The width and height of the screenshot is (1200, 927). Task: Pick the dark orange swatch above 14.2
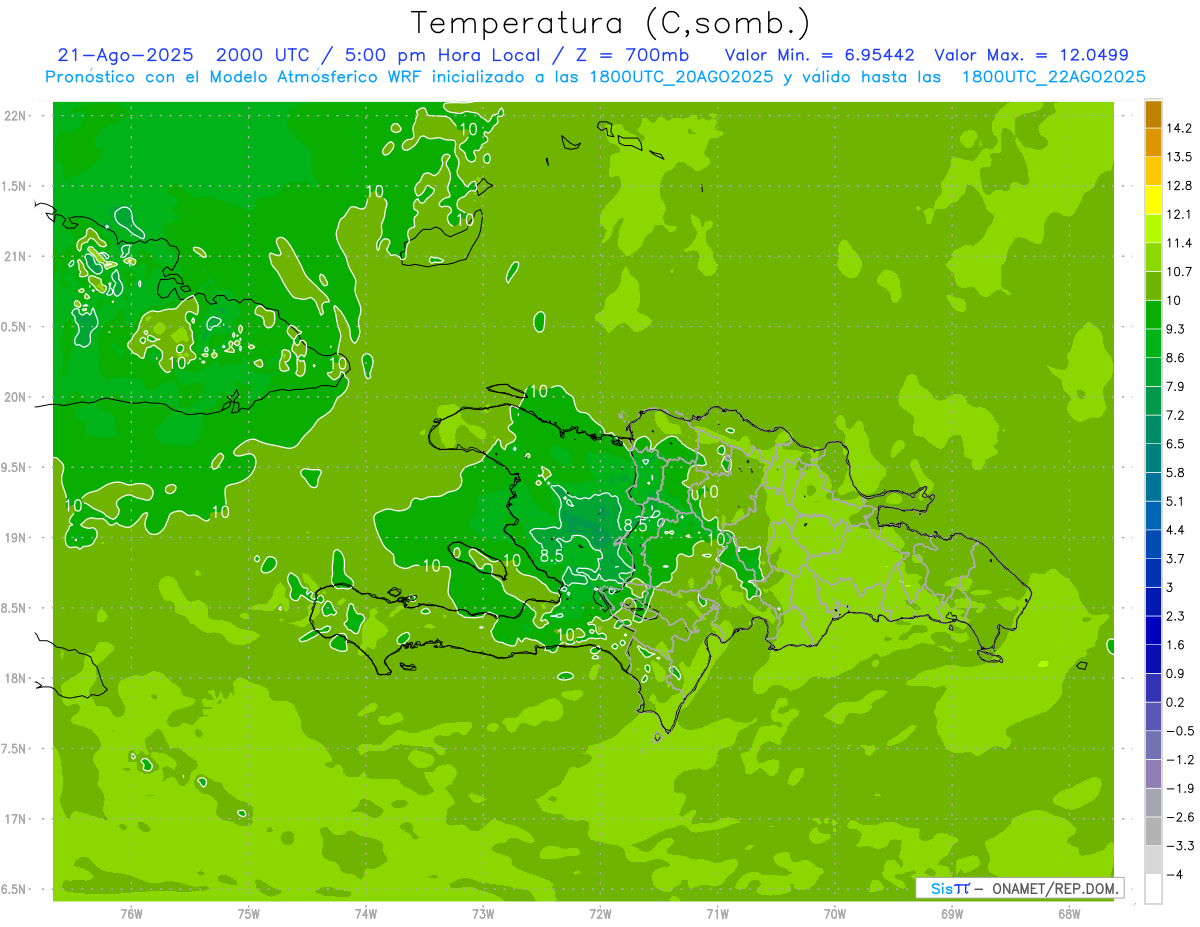[1153, 115]
